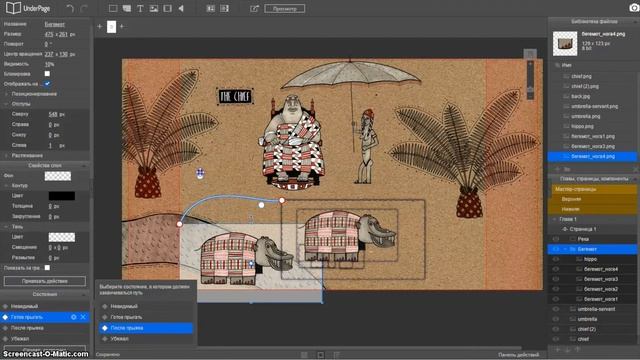Undo the last action
Screen dimensions: 640x360
click(x=70, y=8)
